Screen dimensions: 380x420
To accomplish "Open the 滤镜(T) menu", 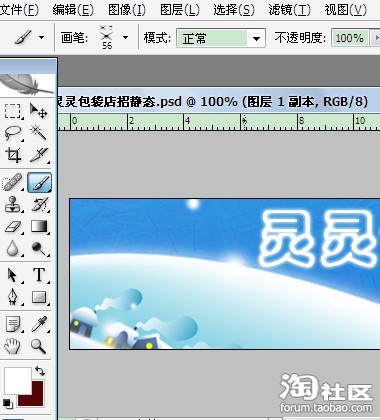I will click(x=289, y=10).
